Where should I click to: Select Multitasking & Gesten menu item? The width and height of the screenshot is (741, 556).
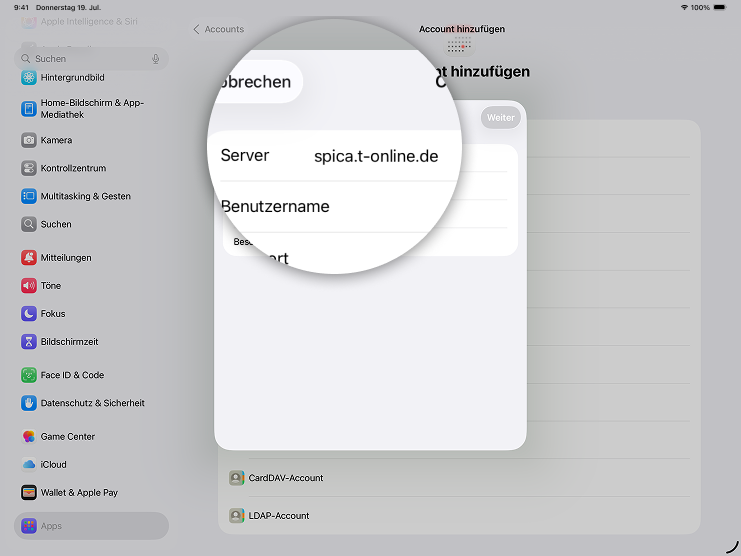[x=86, y=196]
